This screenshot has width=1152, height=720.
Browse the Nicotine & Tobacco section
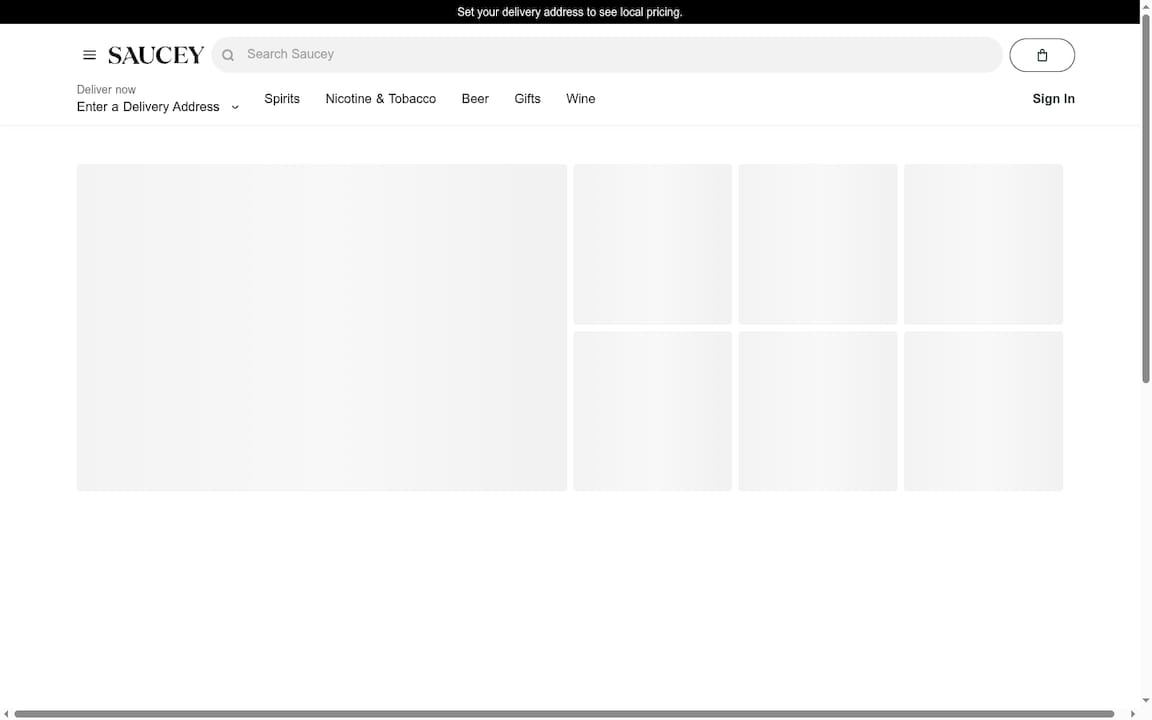pyautogui.click(x=380, y=98)
